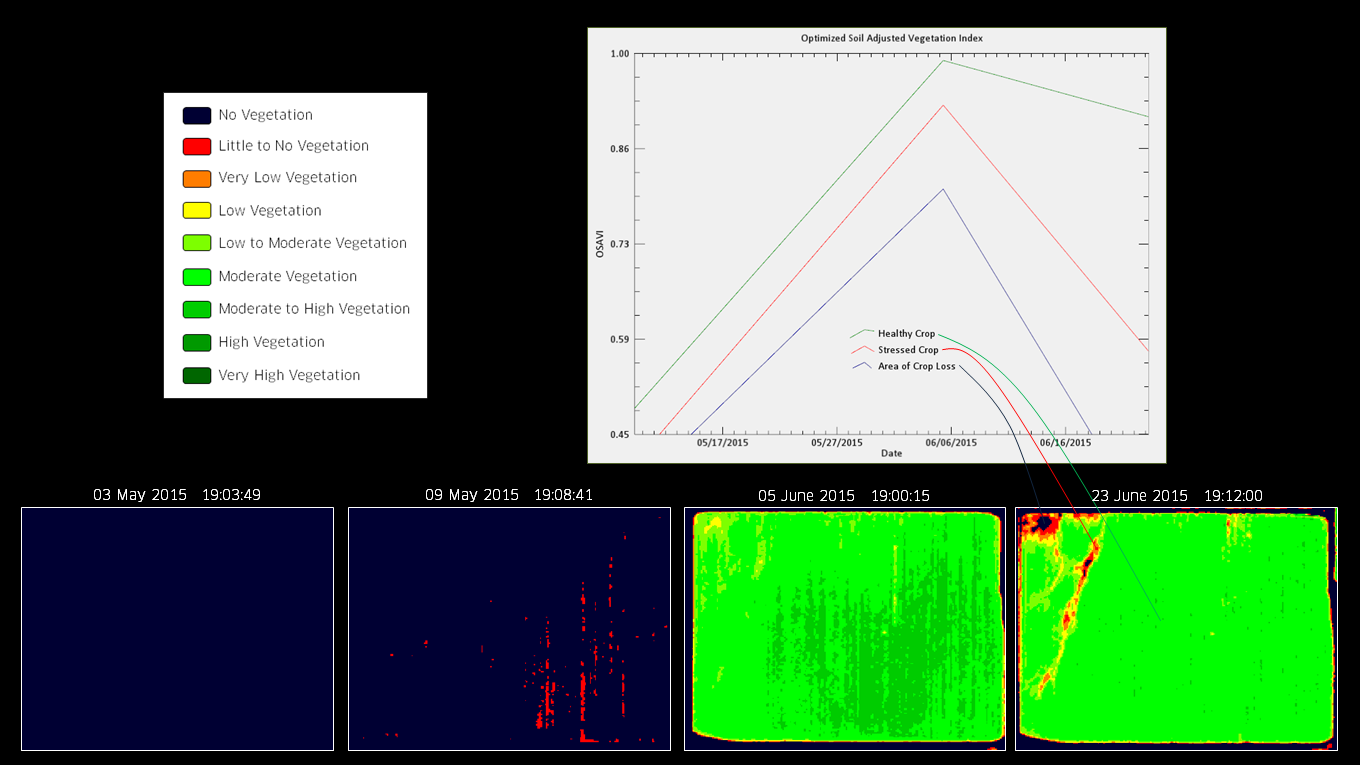This screenshot has width=1360, height=765.
Task: Open the 05 June 2015 vegetation map
Action: [845, 628]
